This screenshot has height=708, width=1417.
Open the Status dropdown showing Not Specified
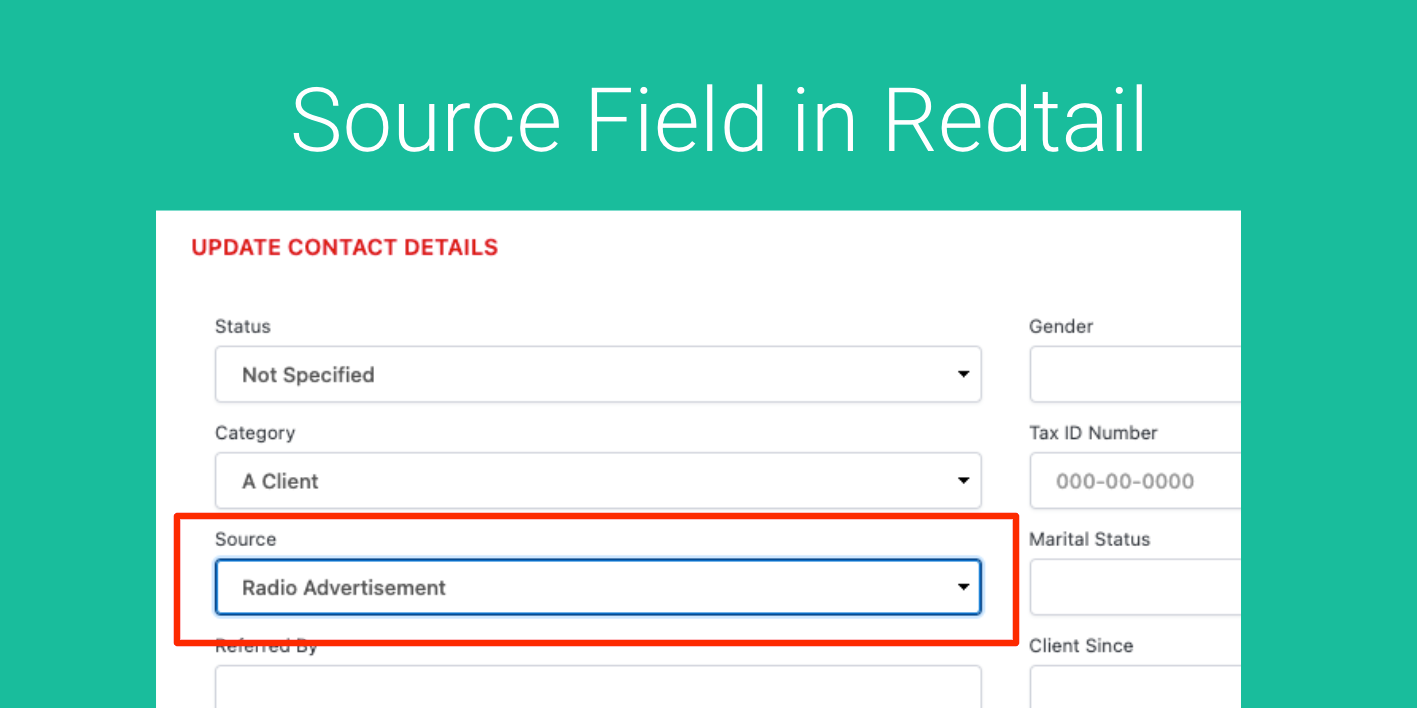click(598, 375)
